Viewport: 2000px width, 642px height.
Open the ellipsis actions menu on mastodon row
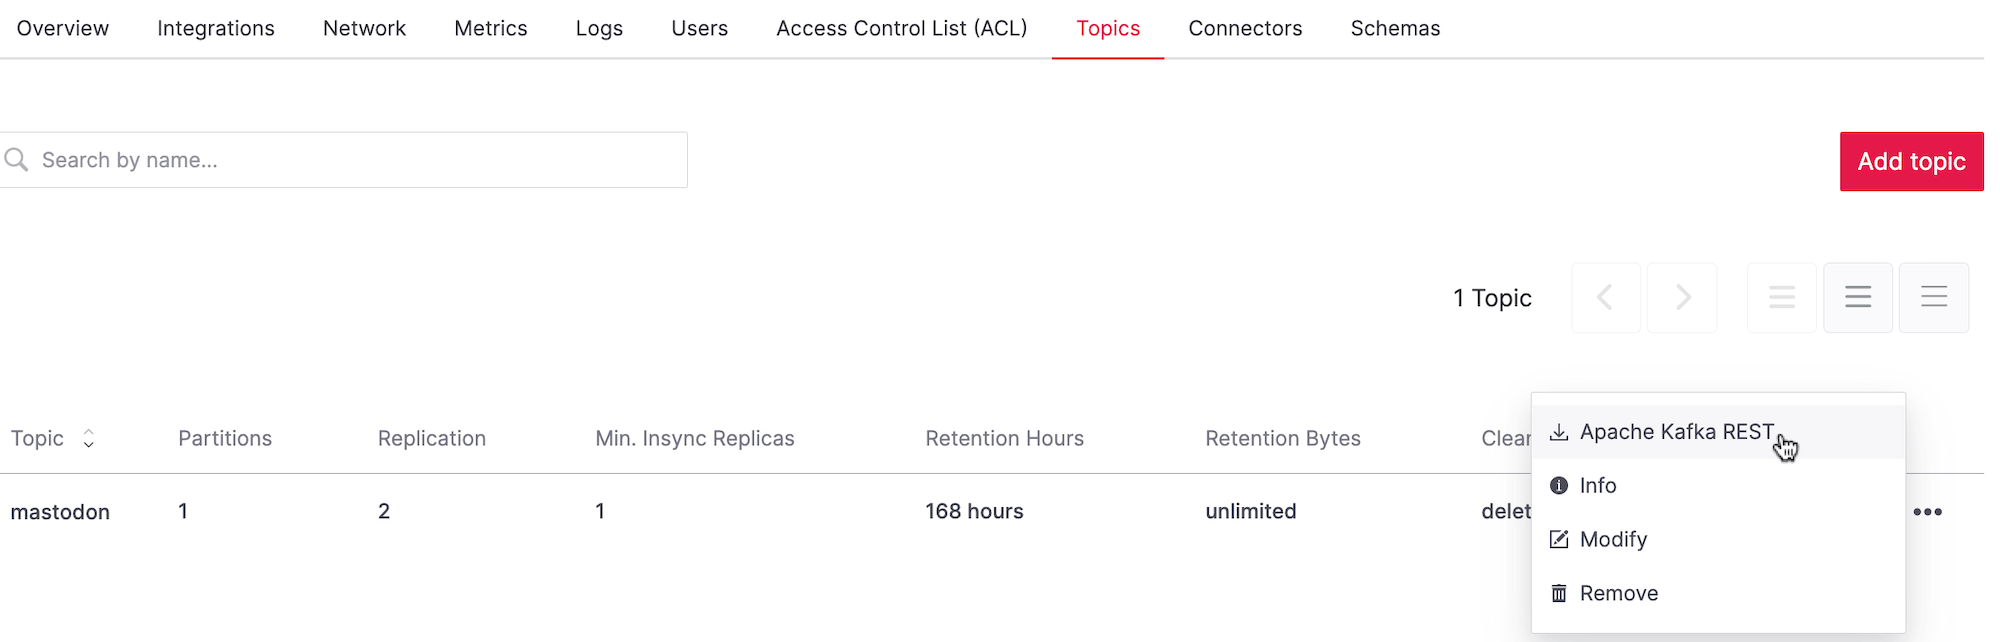tap(1929, 511)
